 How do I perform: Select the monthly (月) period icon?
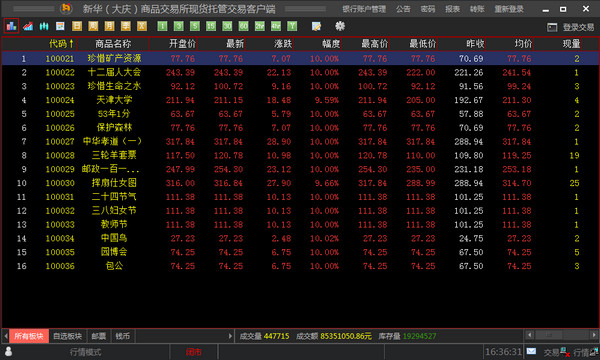click(109, 26)
